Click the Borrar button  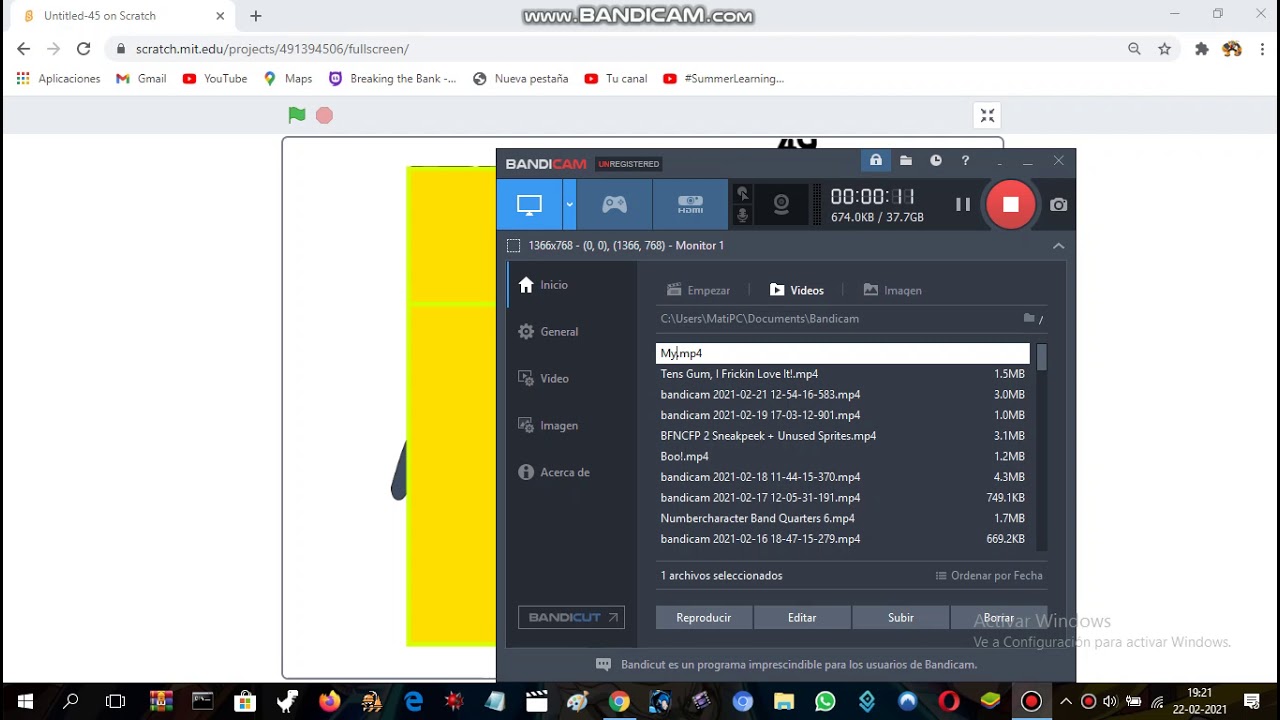click(x=999, y=617)
